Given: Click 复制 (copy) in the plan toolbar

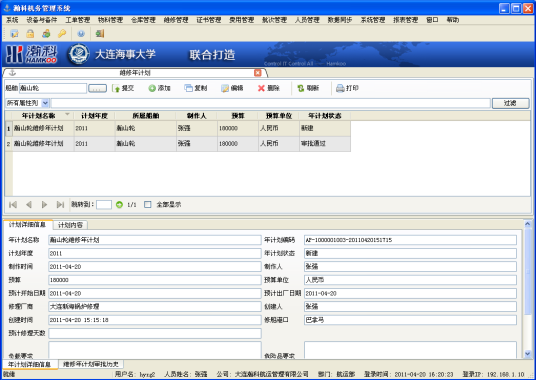Looking at the screenshot, I should 196,88.
